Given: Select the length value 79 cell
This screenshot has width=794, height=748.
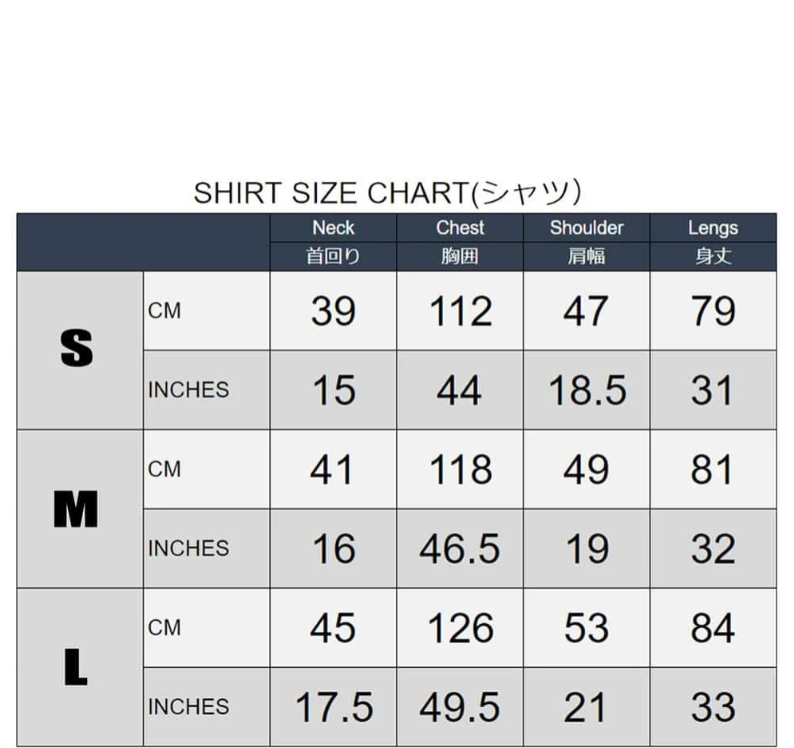Looking at the screenshot, I should click(713, 311).
